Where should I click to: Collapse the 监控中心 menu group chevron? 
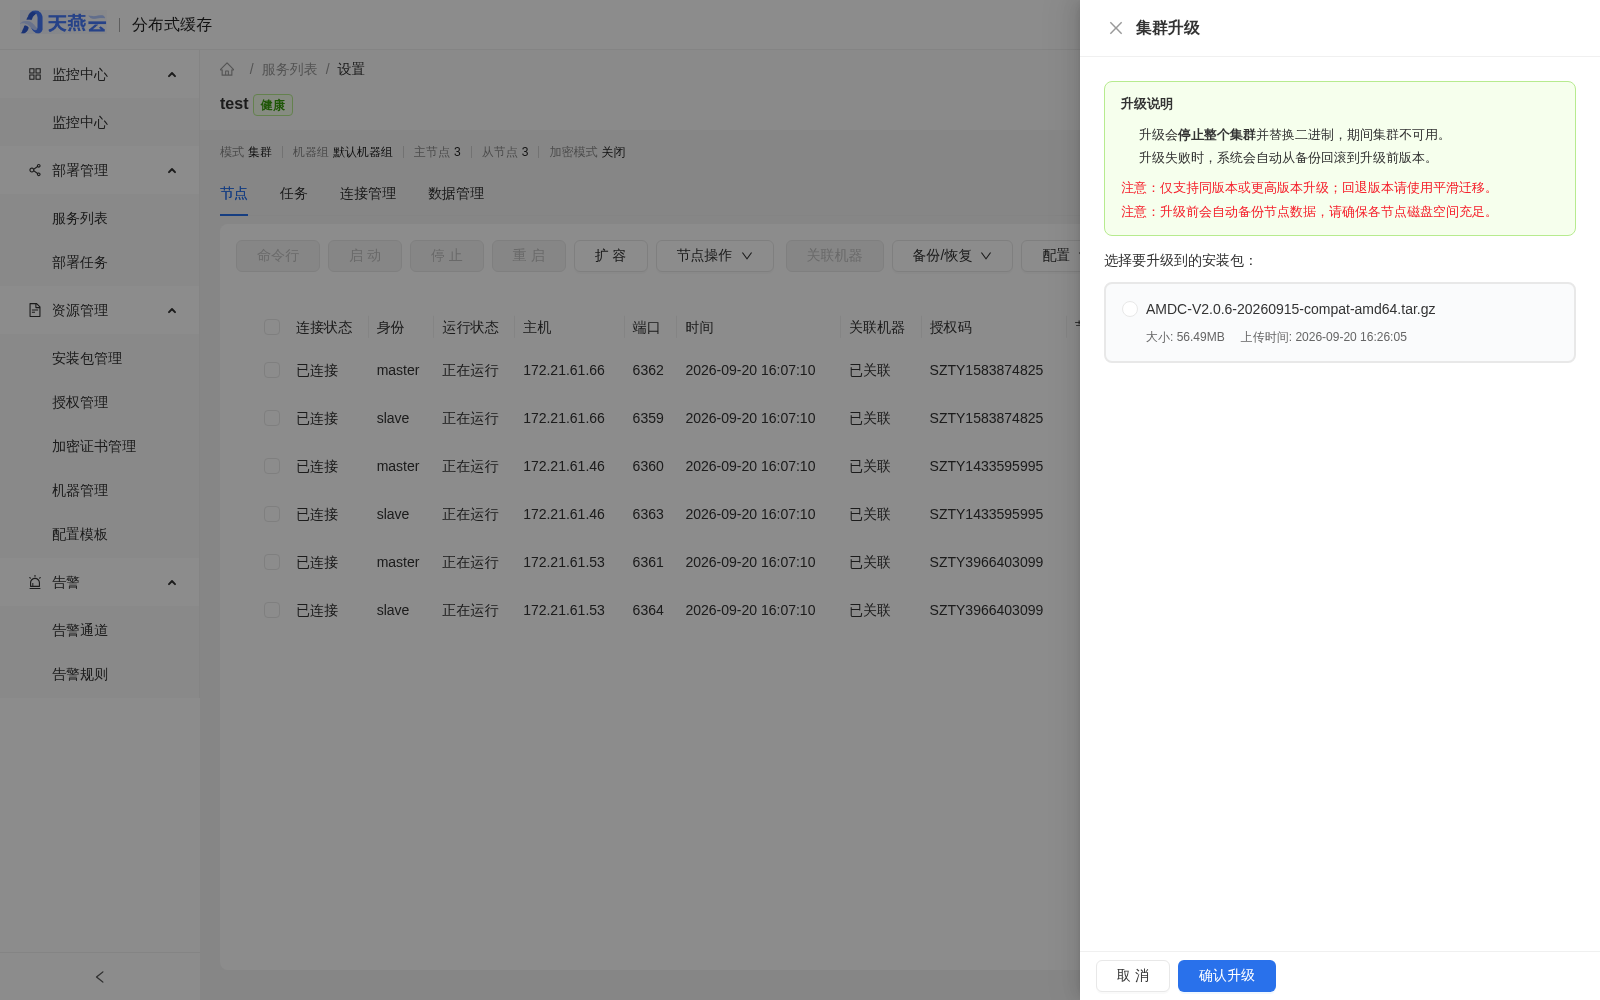[x=172, y=75]
